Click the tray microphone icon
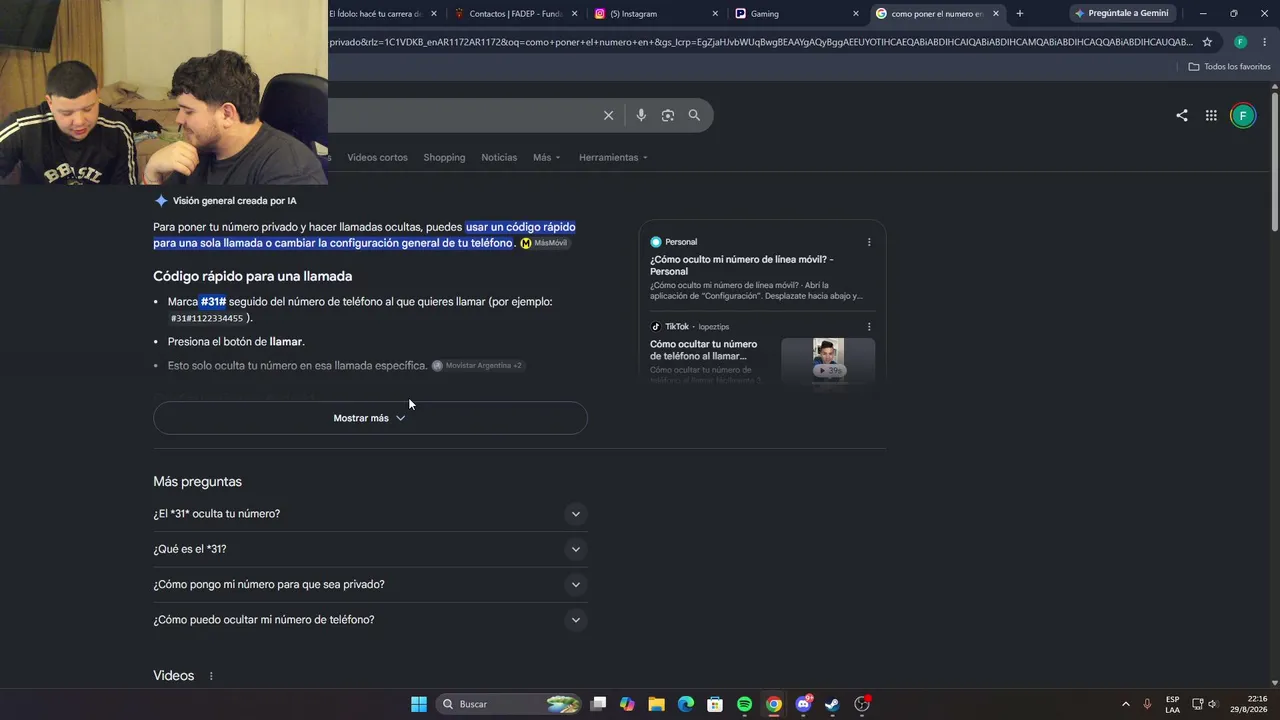 pos(1147,704)
